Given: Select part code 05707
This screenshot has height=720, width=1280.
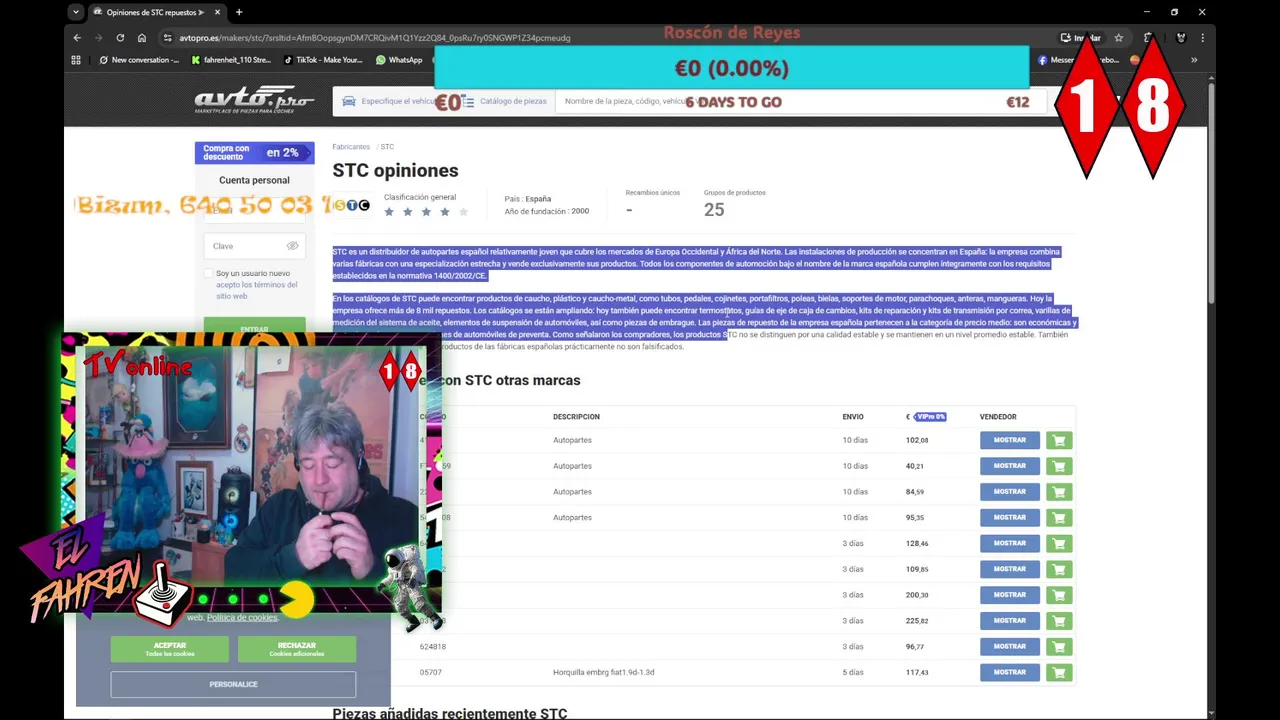Looking at the screenshot, I should tap(430, 672).
